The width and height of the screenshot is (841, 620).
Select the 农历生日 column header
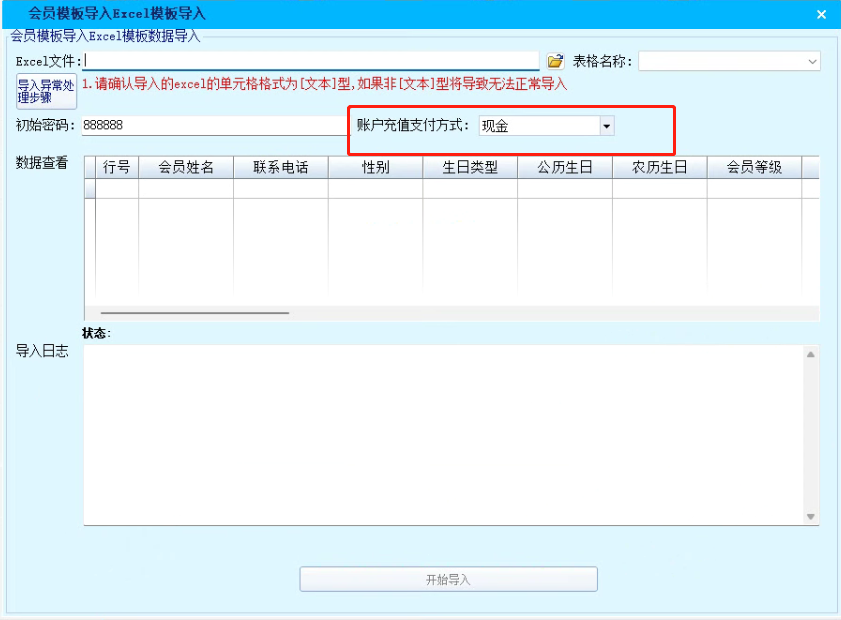point(660,167)
